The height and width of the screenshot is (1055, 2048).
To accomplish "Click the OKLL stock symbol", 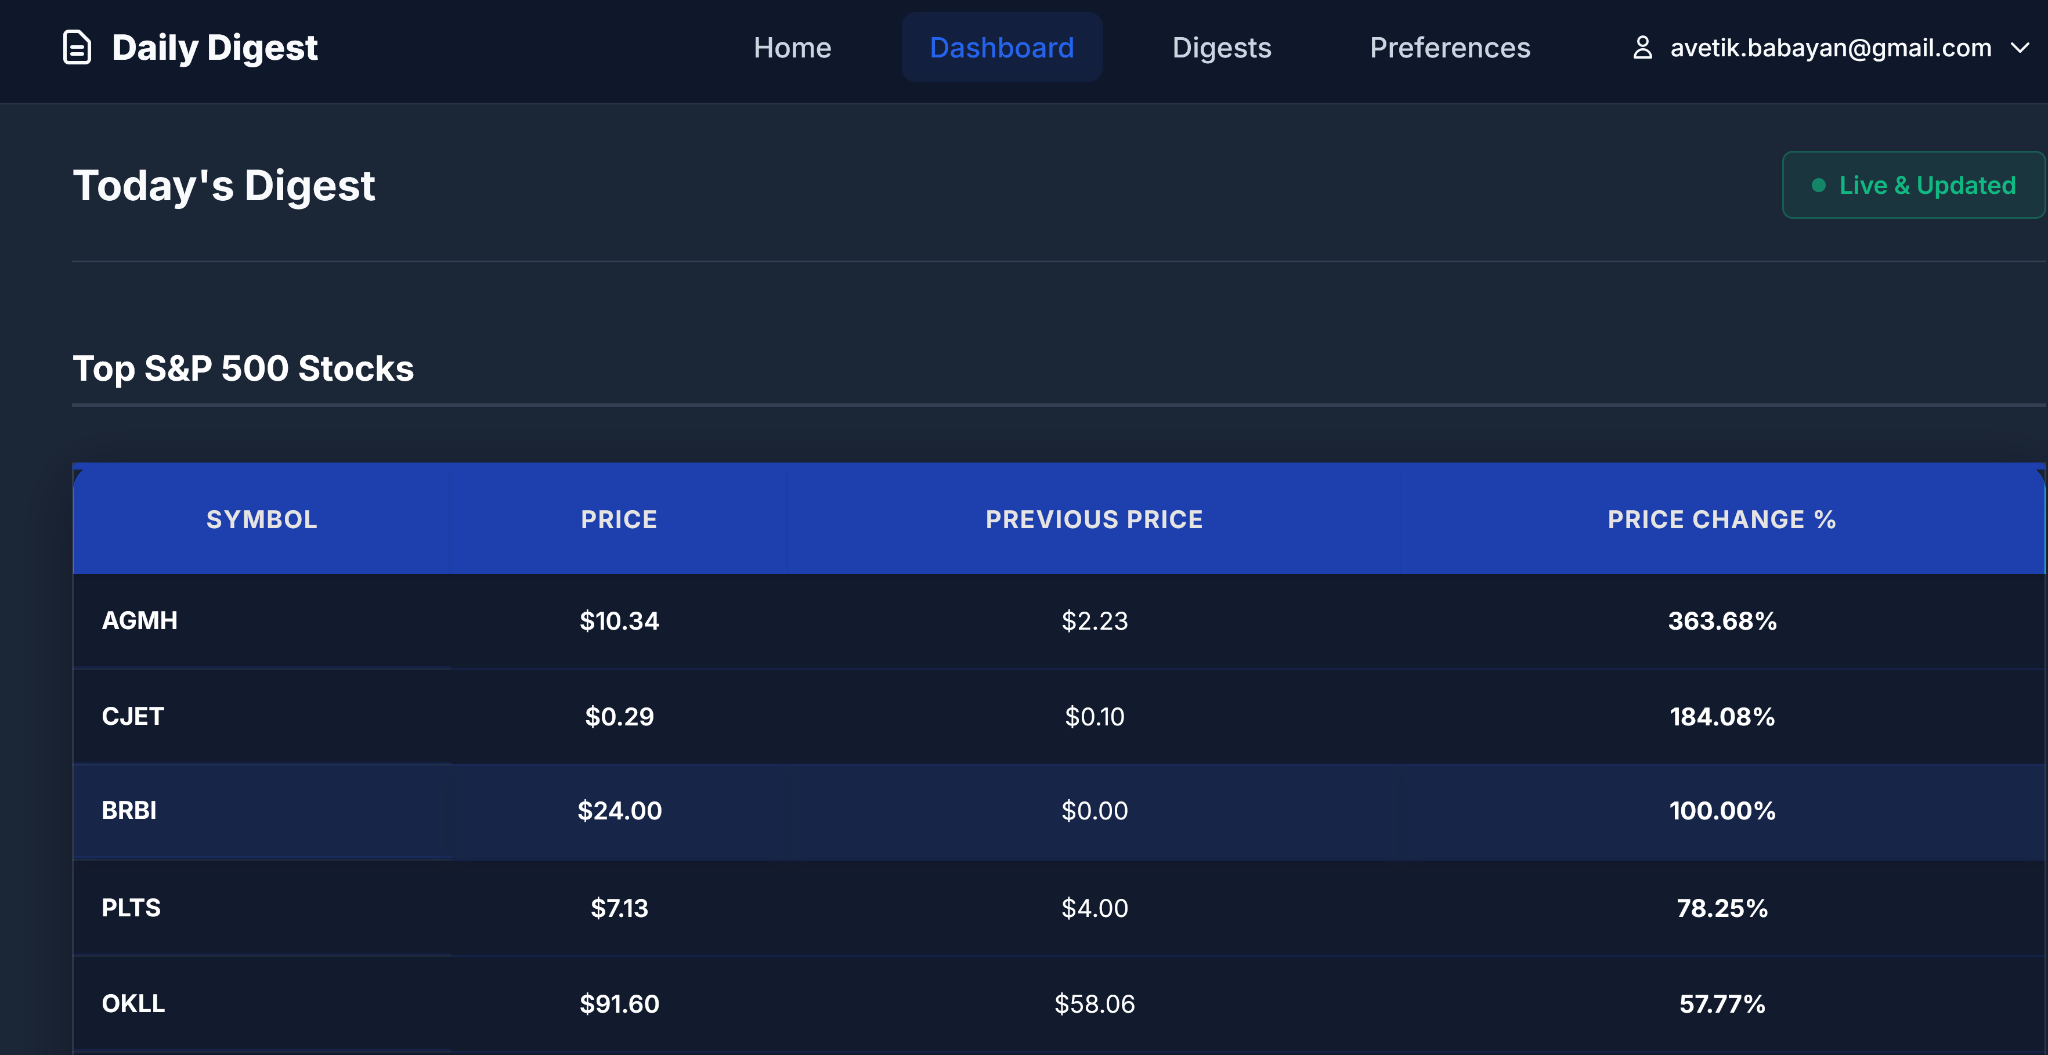I will (x=133, y=1003).
